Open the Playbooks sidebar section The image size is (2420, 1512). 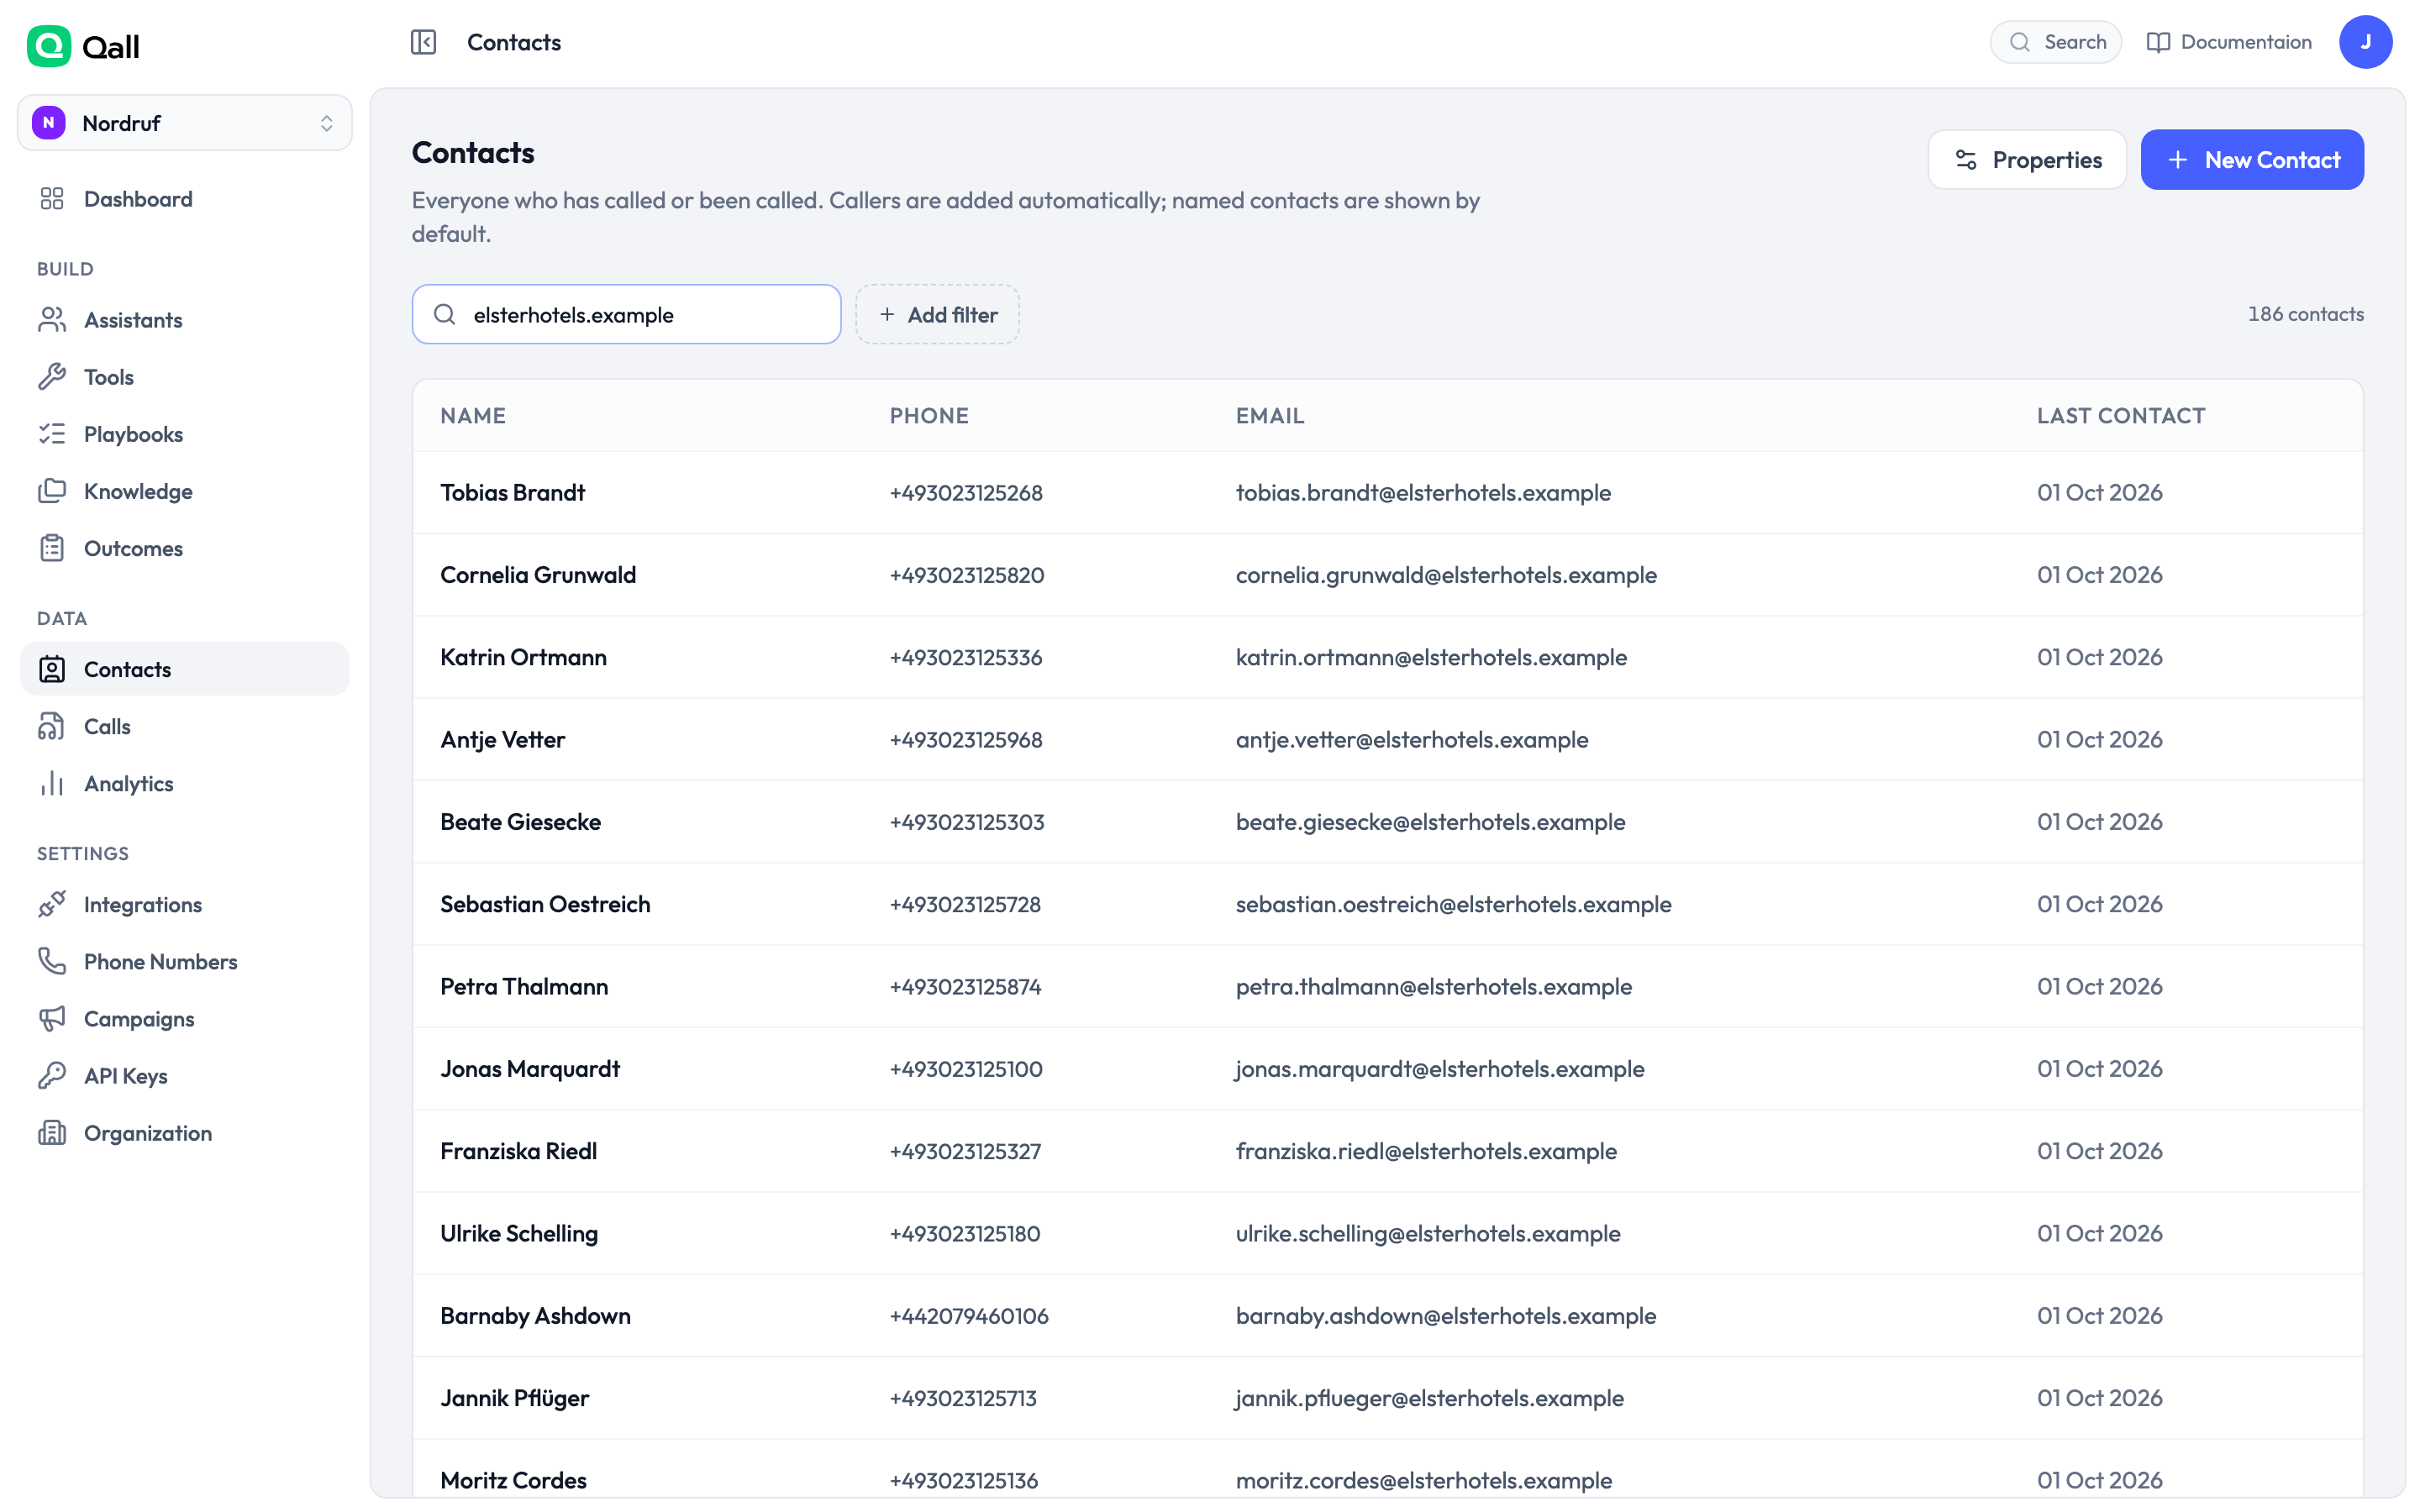(x=185, y=434)
